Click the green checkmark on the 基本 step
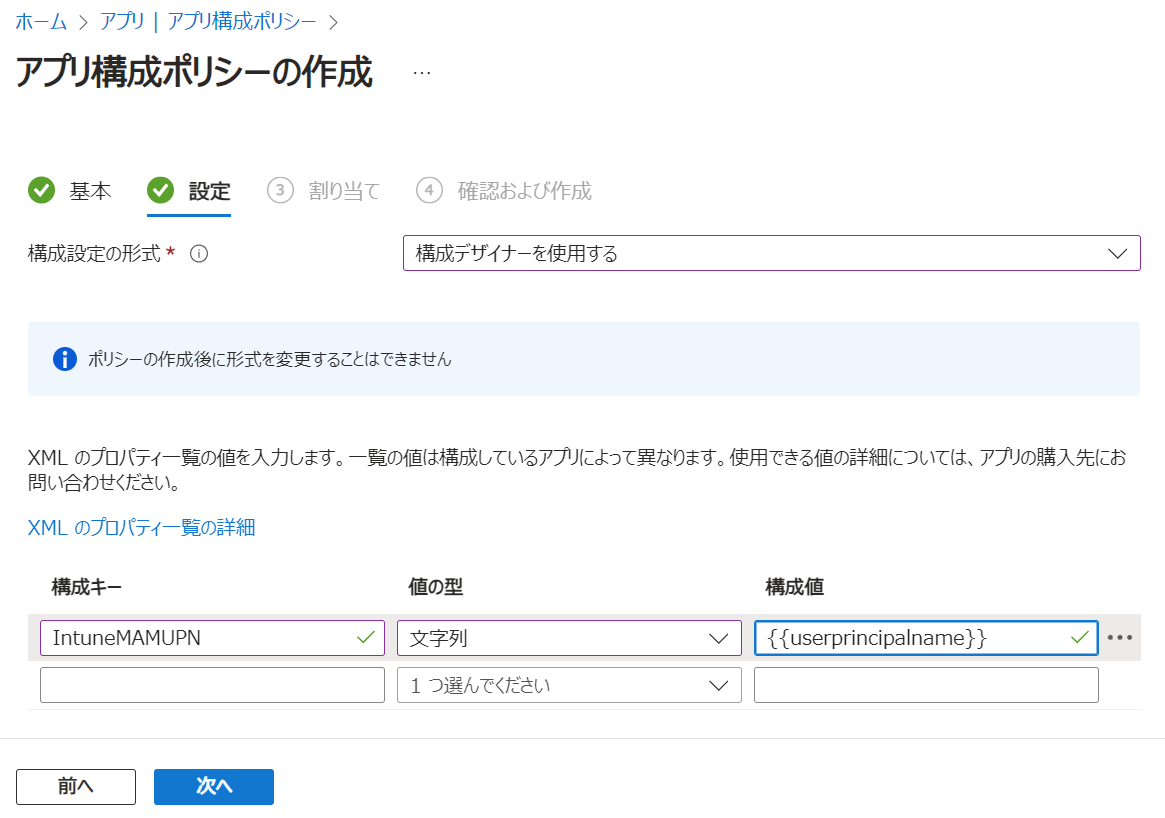This screenshot has width=1165, height=818. click(41, 191)
